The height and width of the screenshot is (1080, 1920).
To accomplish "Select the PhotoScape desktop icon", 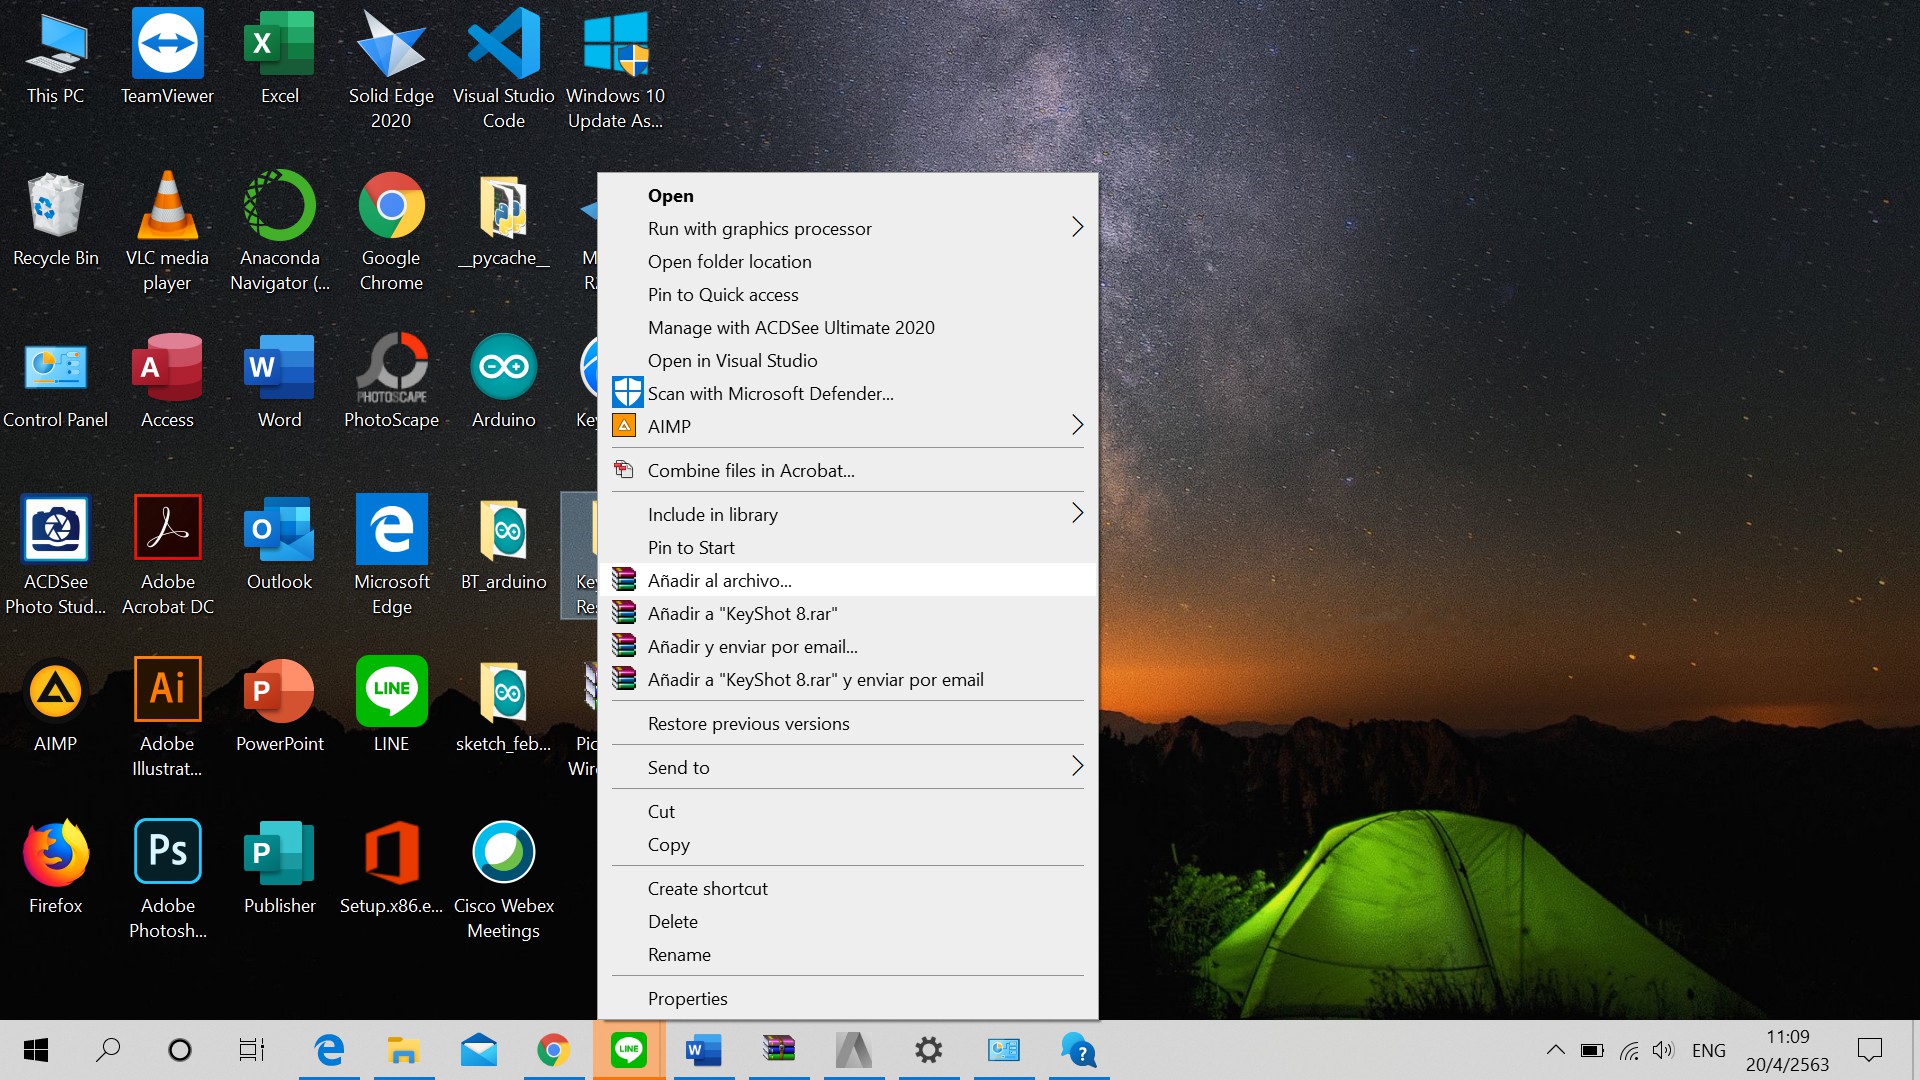I will (391, 382).
